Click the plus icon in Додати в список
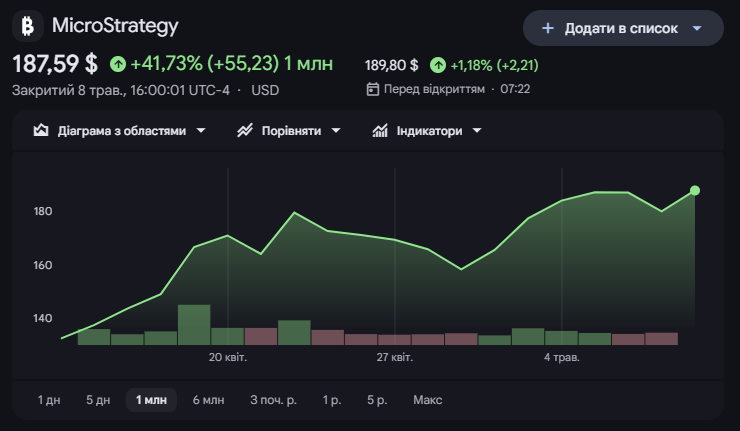The image size is (740, 431). tap(547, 28)
